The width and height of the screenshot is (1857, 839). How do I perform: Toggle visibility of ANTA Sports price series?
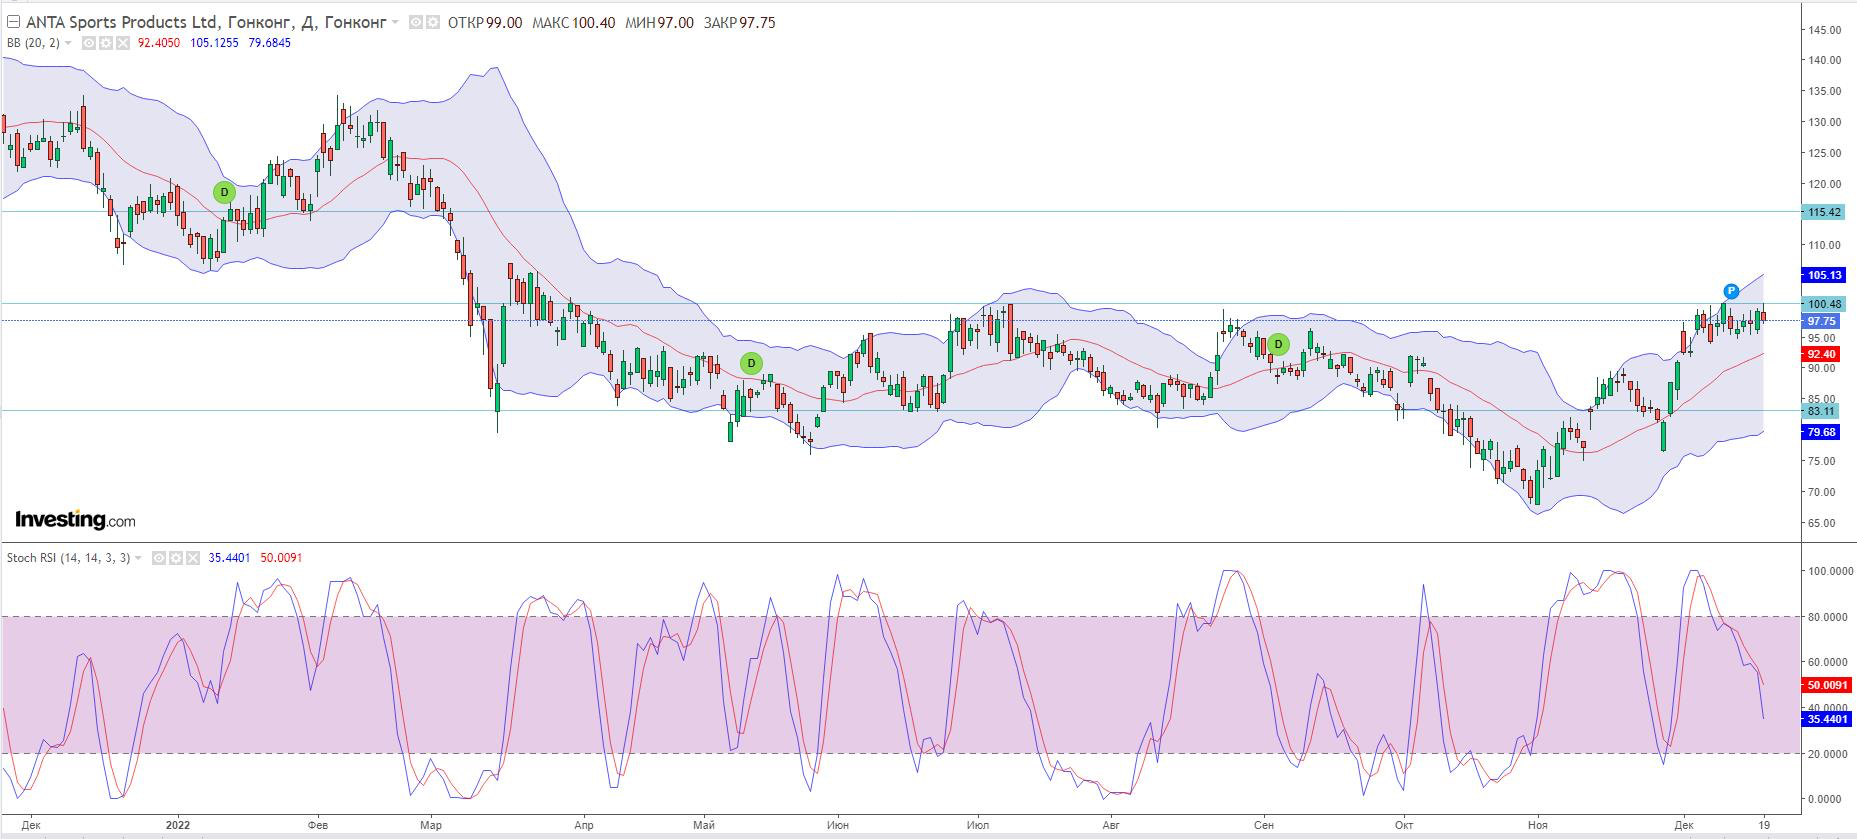415,22
